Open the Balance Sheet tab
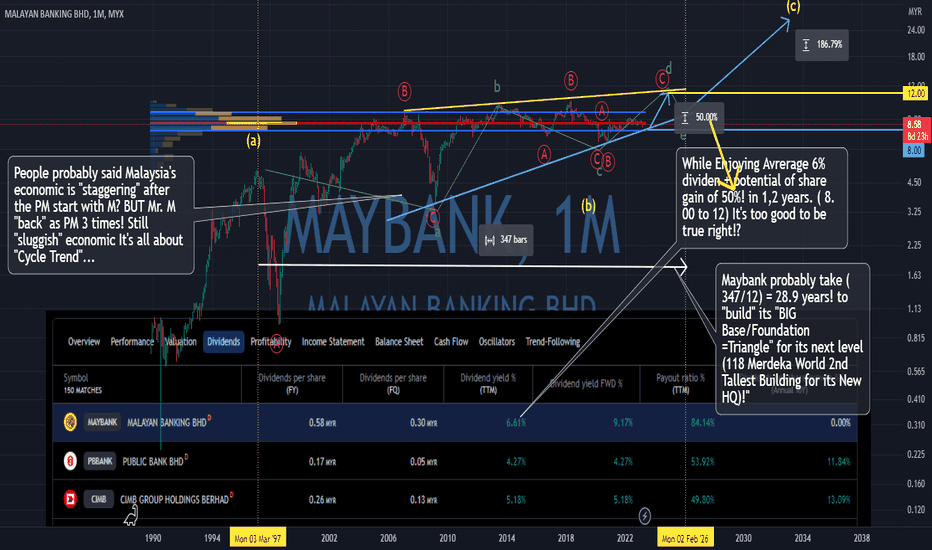 coord(399,342)
